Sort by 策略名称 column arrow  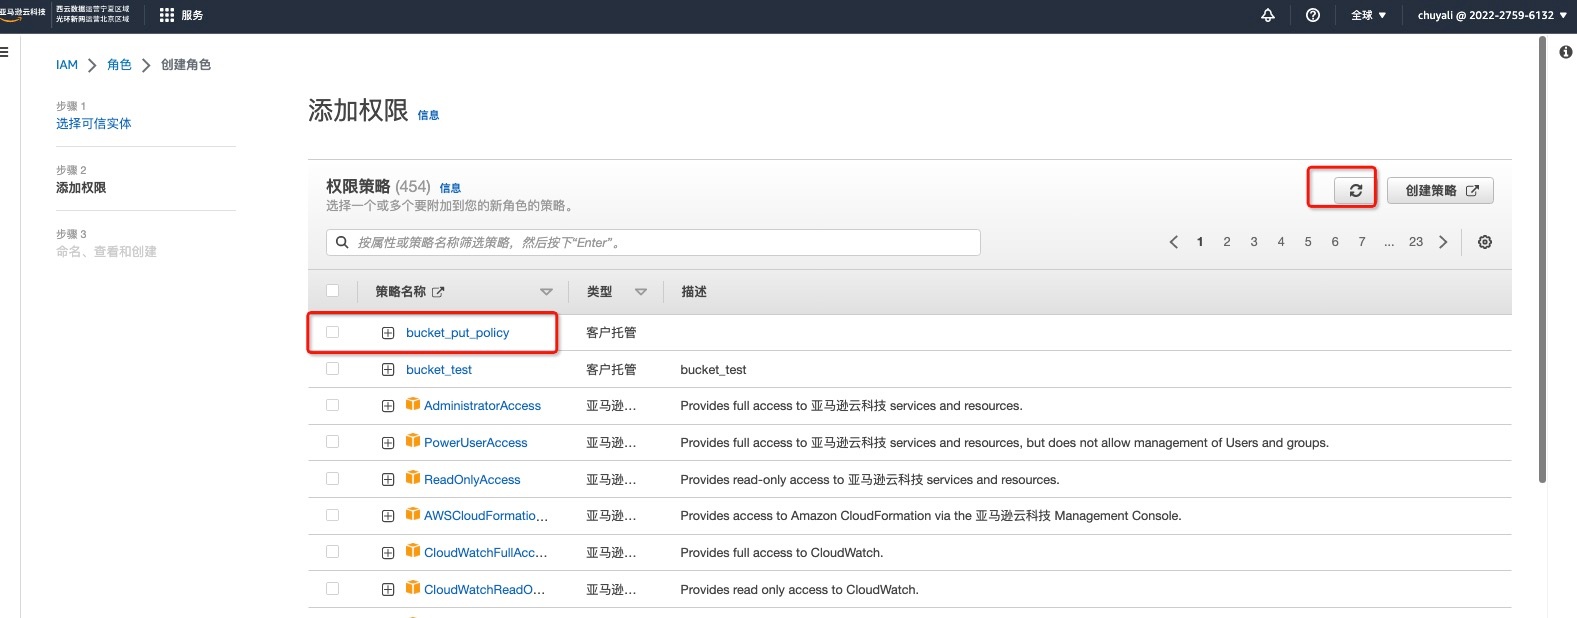click(x=546, y=292)
